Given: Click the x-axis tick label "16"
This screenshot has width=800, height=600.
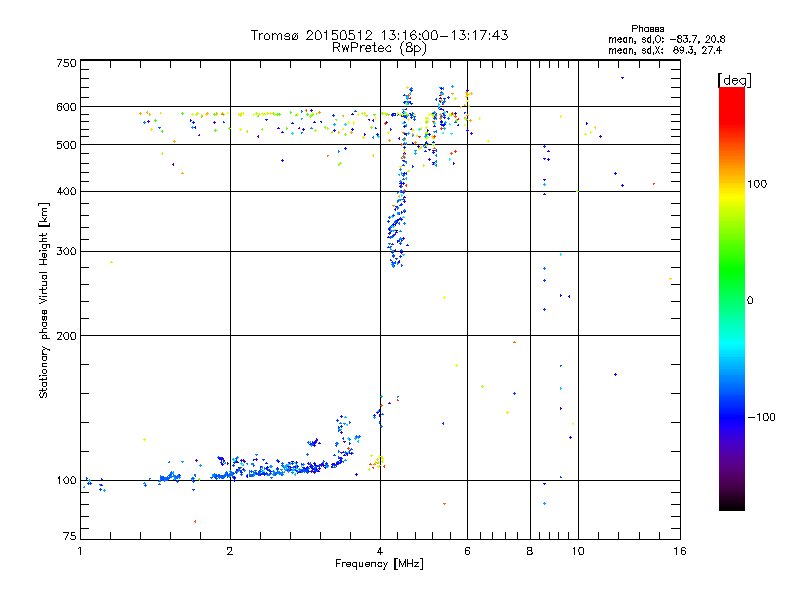Looking at the screenshot, I should pyautogui.click(x=680, y=551).
